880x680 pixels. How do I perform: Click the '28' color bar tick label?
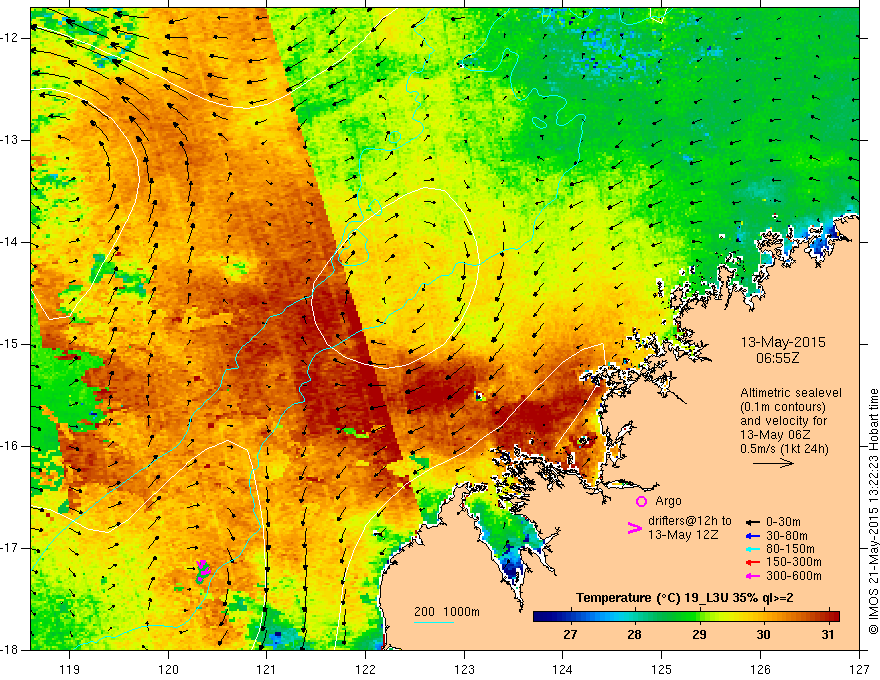tap(634, 635)
